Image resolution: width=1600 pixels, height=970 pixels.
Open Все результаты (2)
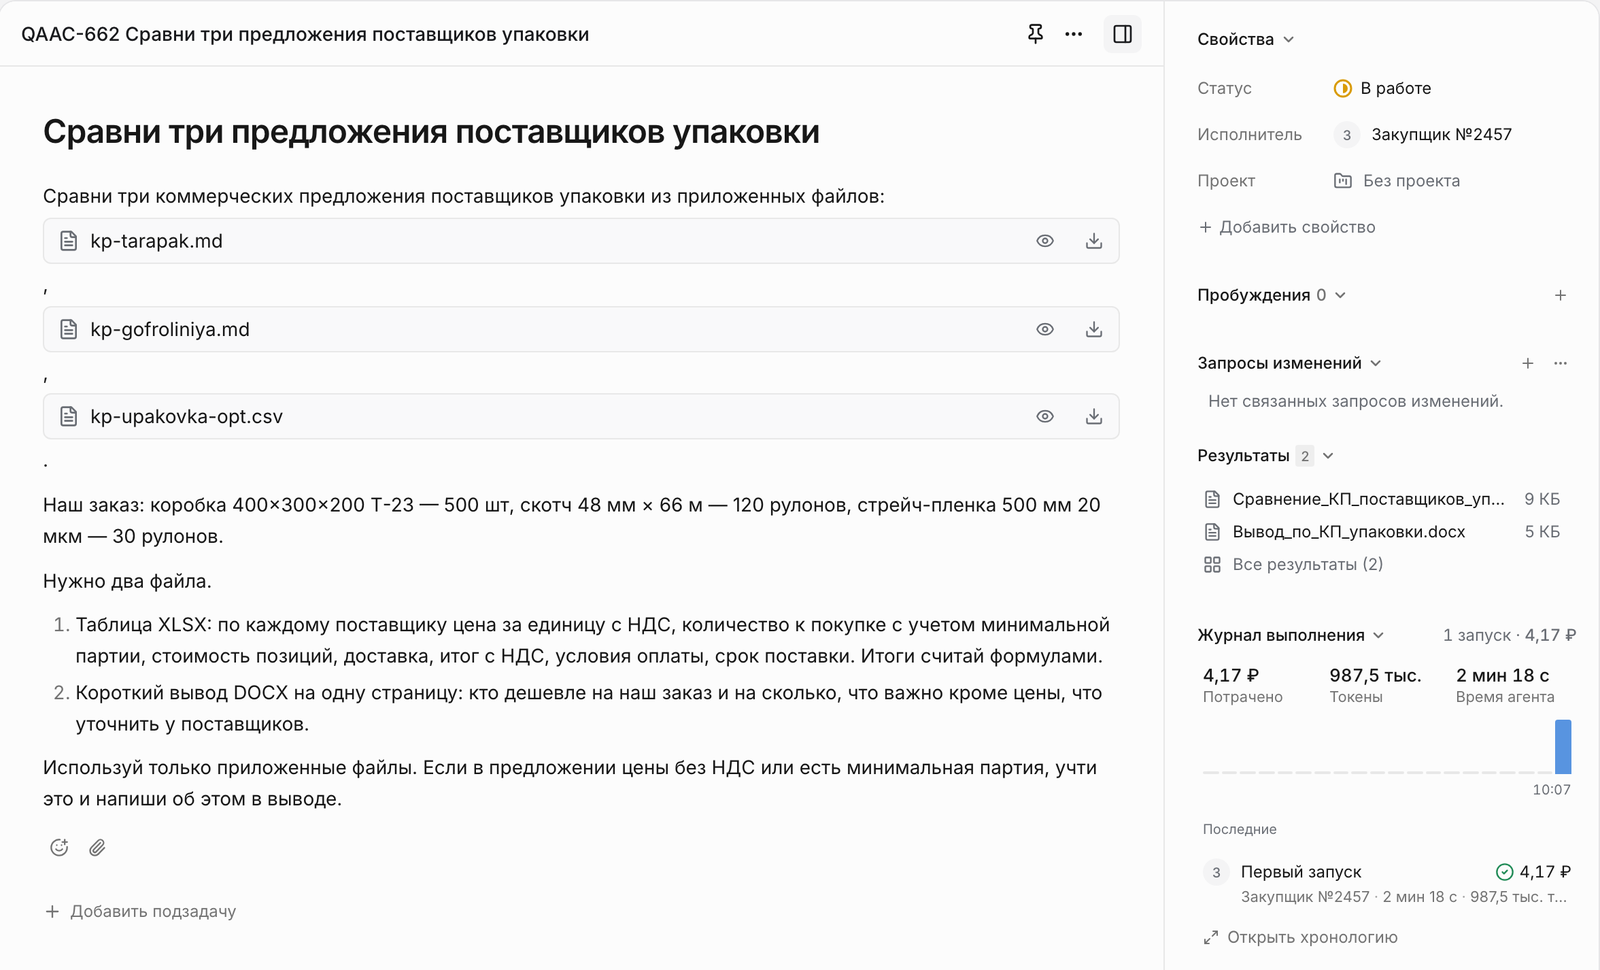1293,564
